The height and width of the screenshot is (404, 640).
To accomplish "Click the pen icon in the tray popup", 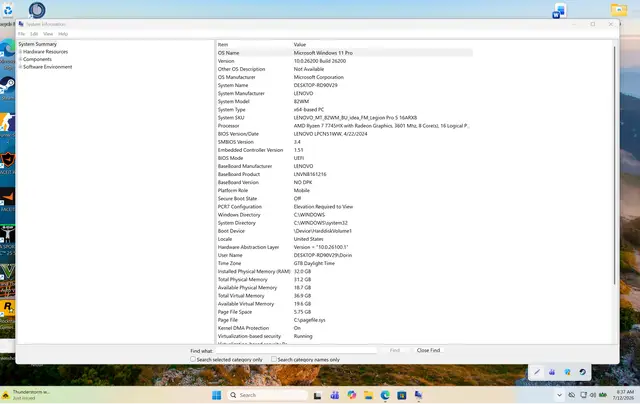I will click(x=537, y=372).
